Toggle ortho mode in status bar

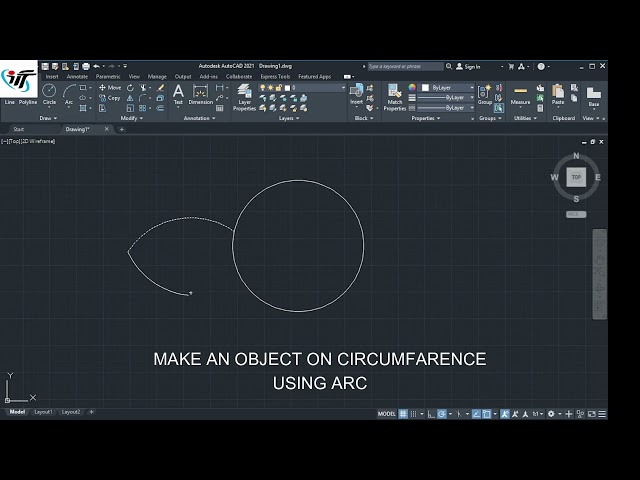[431, 414]
